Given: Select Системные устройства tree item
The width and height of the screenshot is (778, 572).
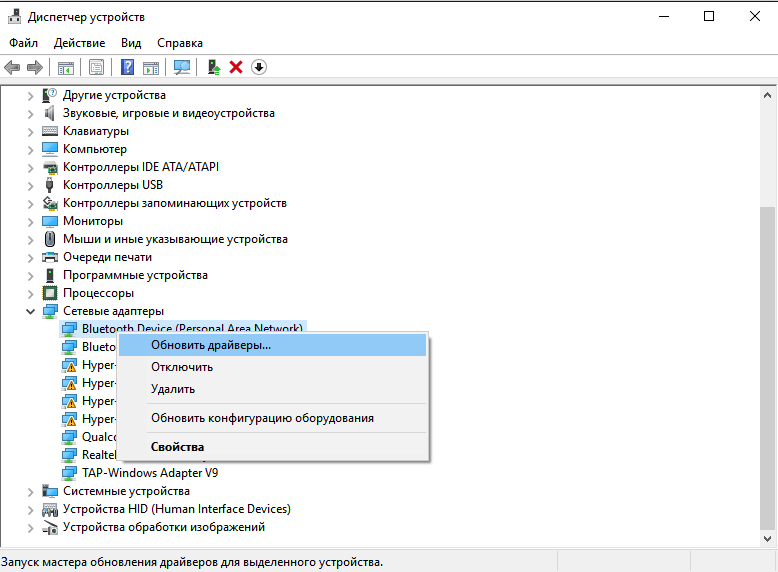Looking at the screenshot, I should pos(126,491).
